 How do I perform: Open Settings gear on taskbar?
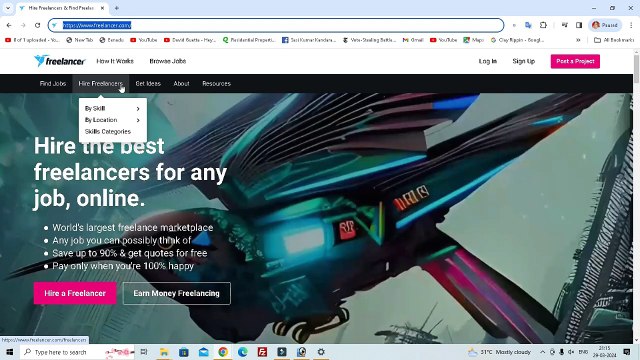coord(321,352)
